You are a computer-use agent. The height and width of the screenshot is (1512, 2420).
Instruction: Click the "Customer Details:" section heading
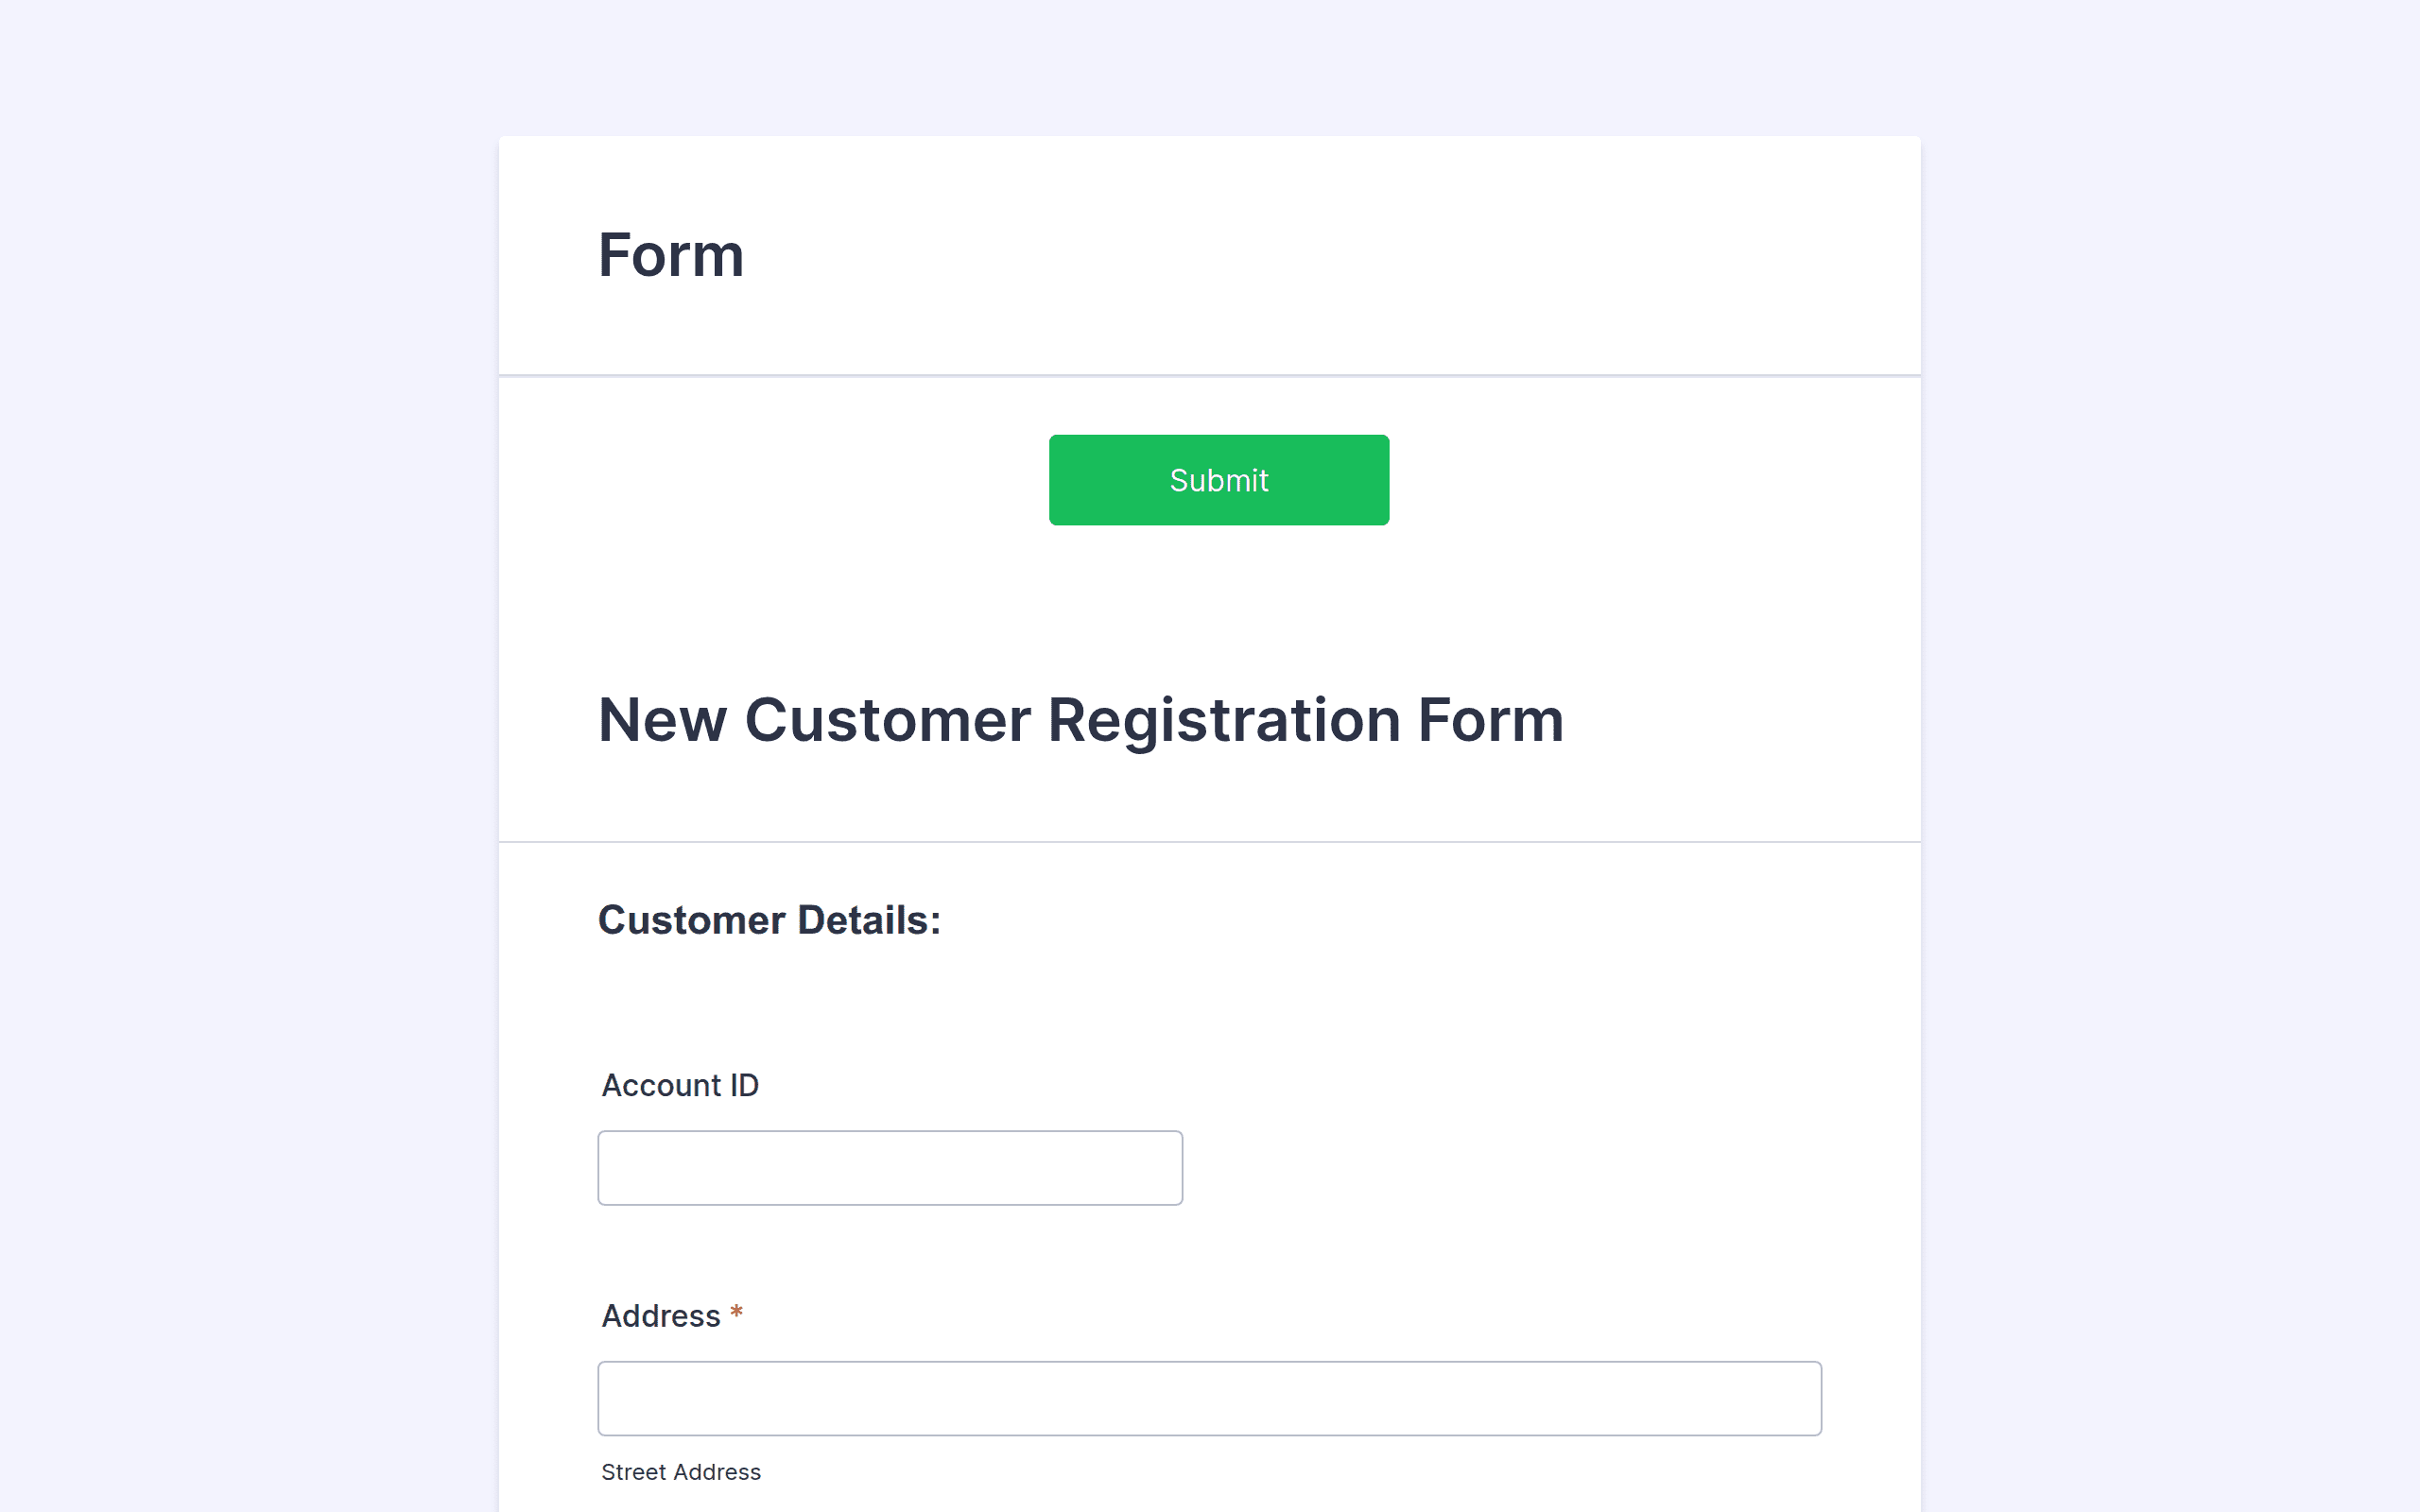click(769, 920)
